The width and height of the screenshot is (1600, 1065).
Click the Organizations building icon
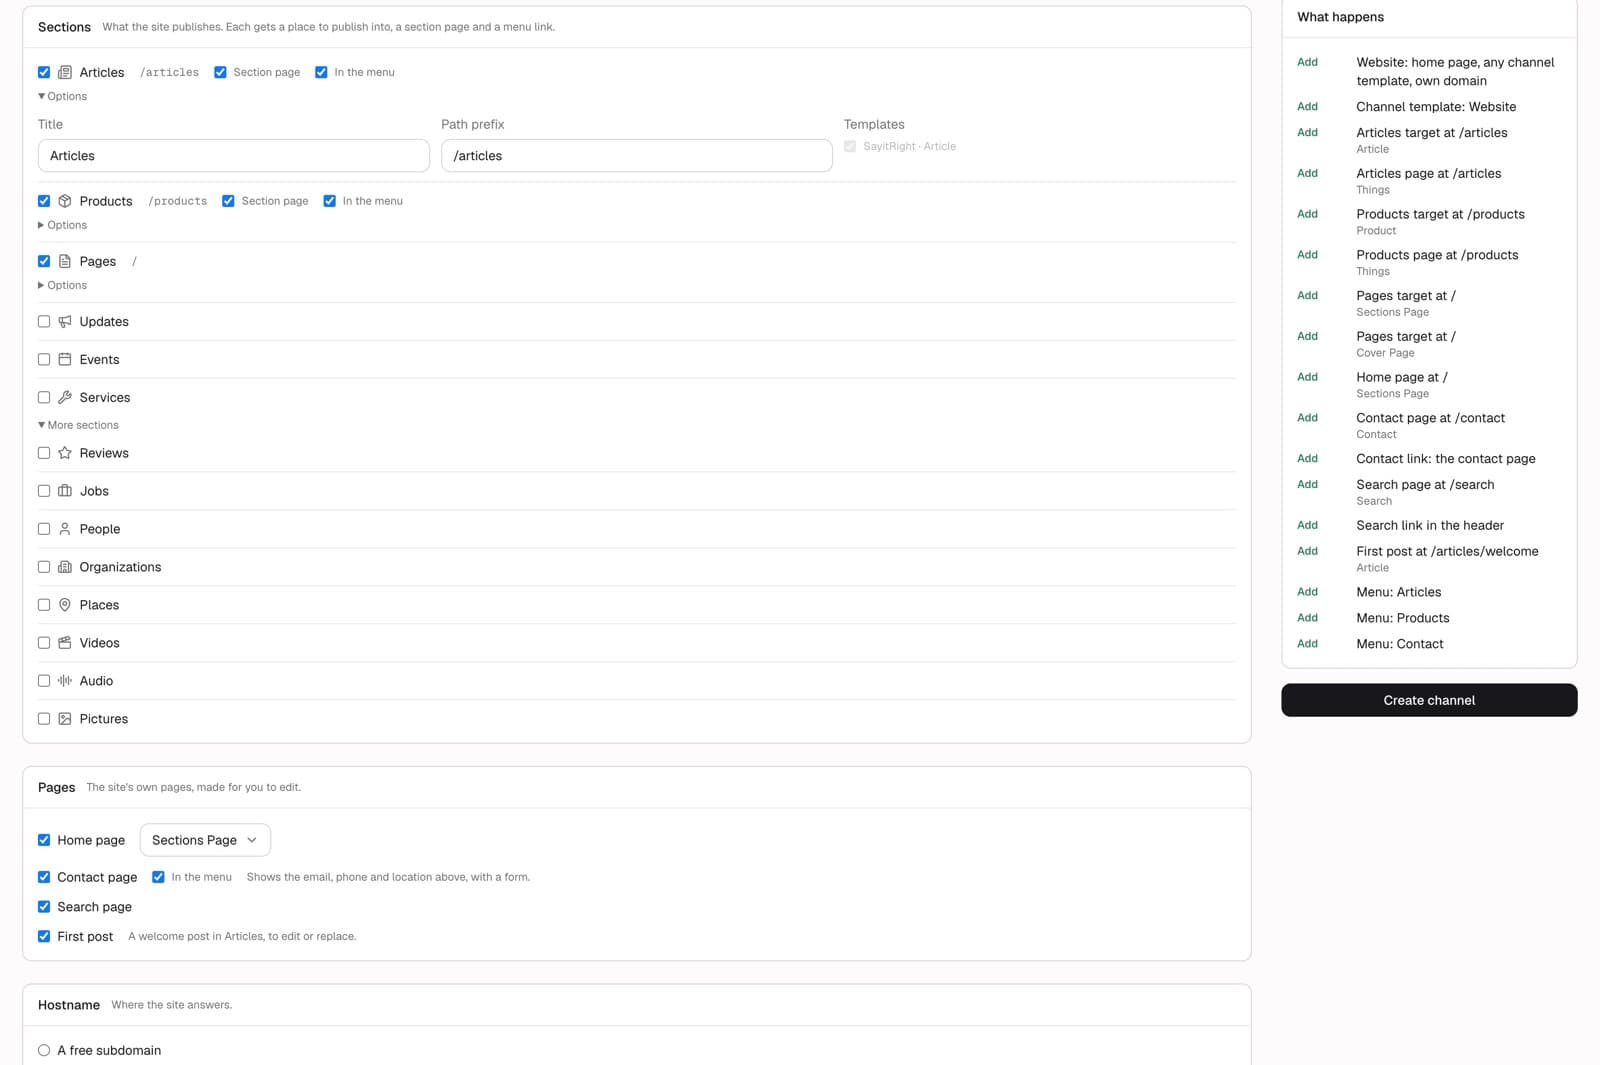pyautogui.click(x=65, y=567)
